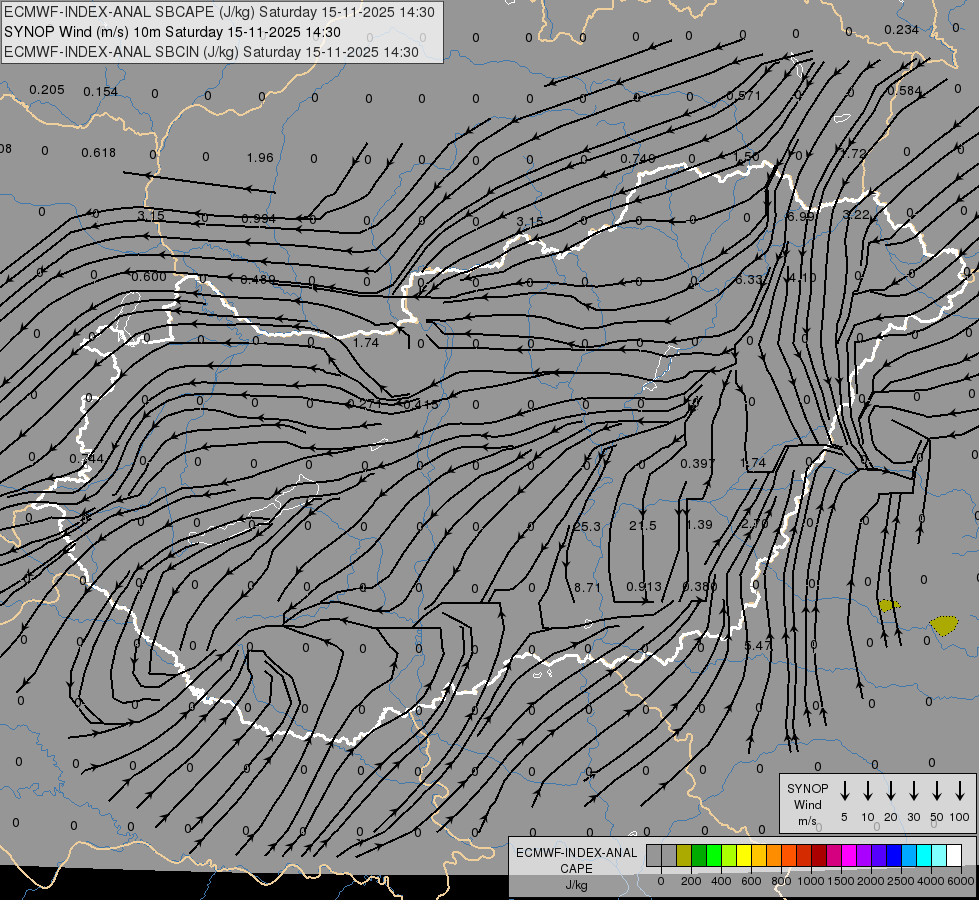
Task: Click the 0.415 value on the map
Action: [x=421, y=404]
